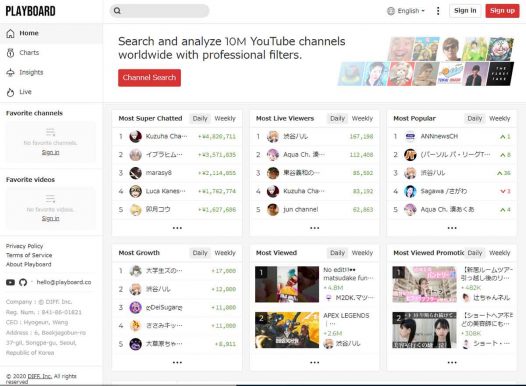This screenshot has height=386, width=526.
Task: Expand more results under Most Growth
Action: point(177,363)
